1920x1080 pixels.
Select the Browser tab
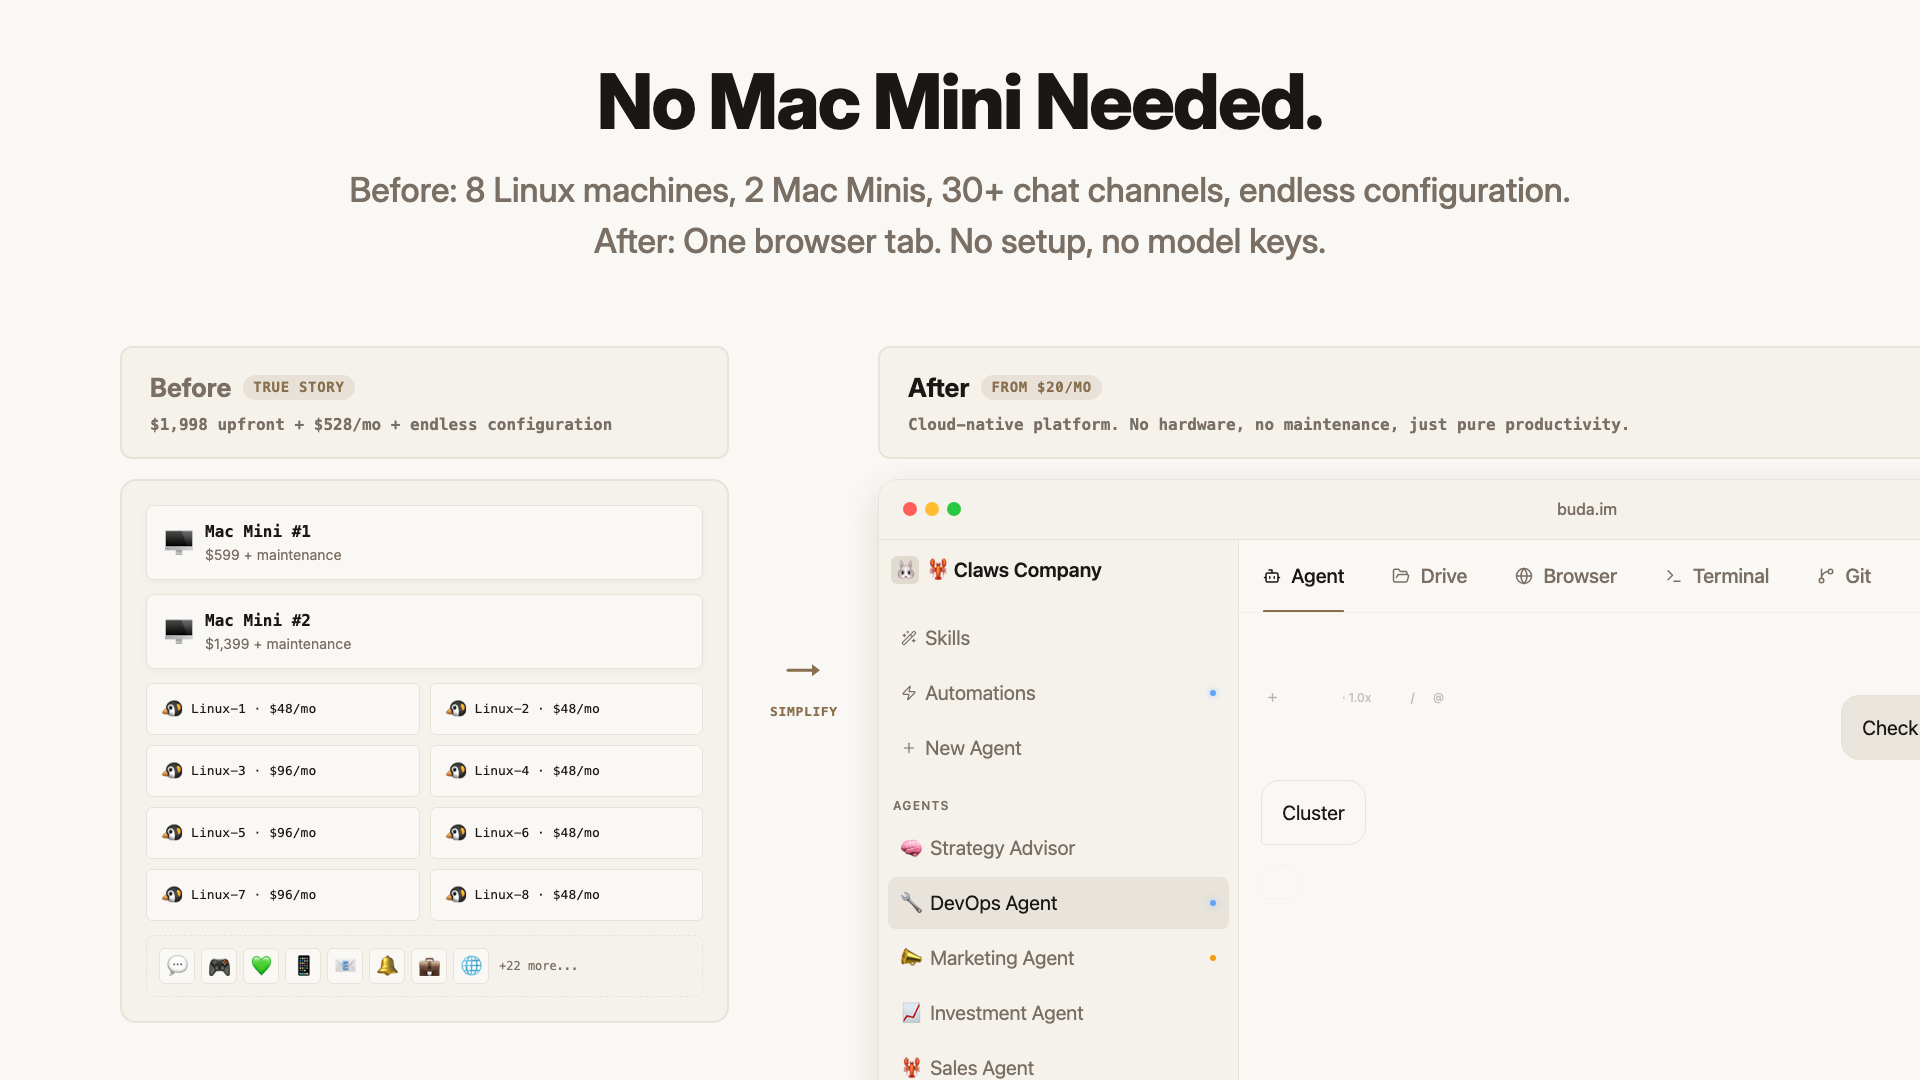1565,576
